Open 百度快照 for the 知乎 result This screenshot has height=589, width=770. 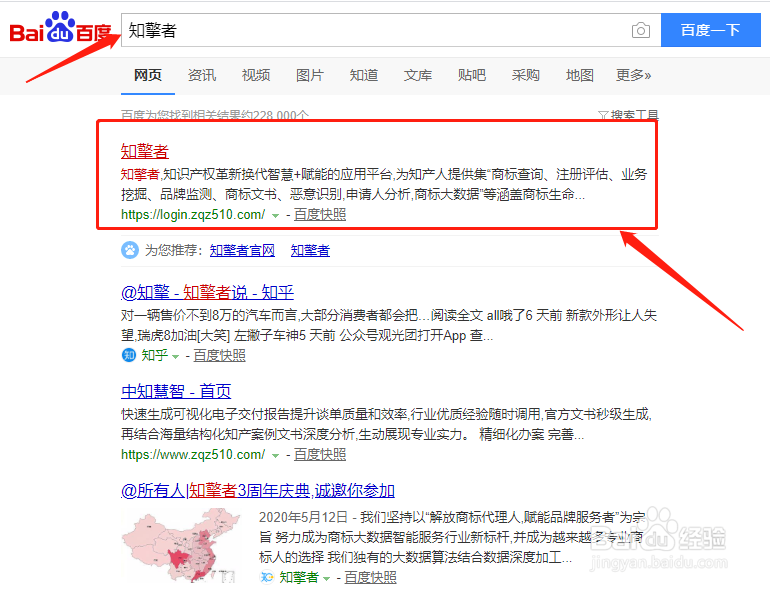point(220,355)
